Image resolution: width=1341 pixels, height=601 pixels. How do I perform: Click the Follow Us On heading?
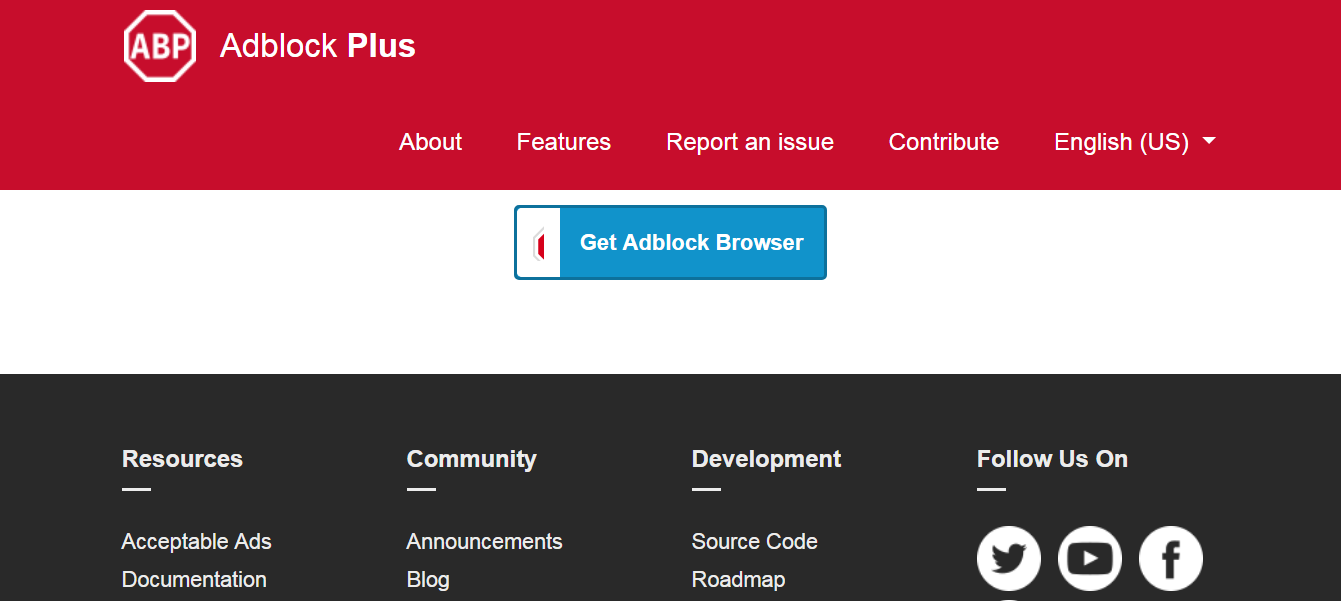1052,459
